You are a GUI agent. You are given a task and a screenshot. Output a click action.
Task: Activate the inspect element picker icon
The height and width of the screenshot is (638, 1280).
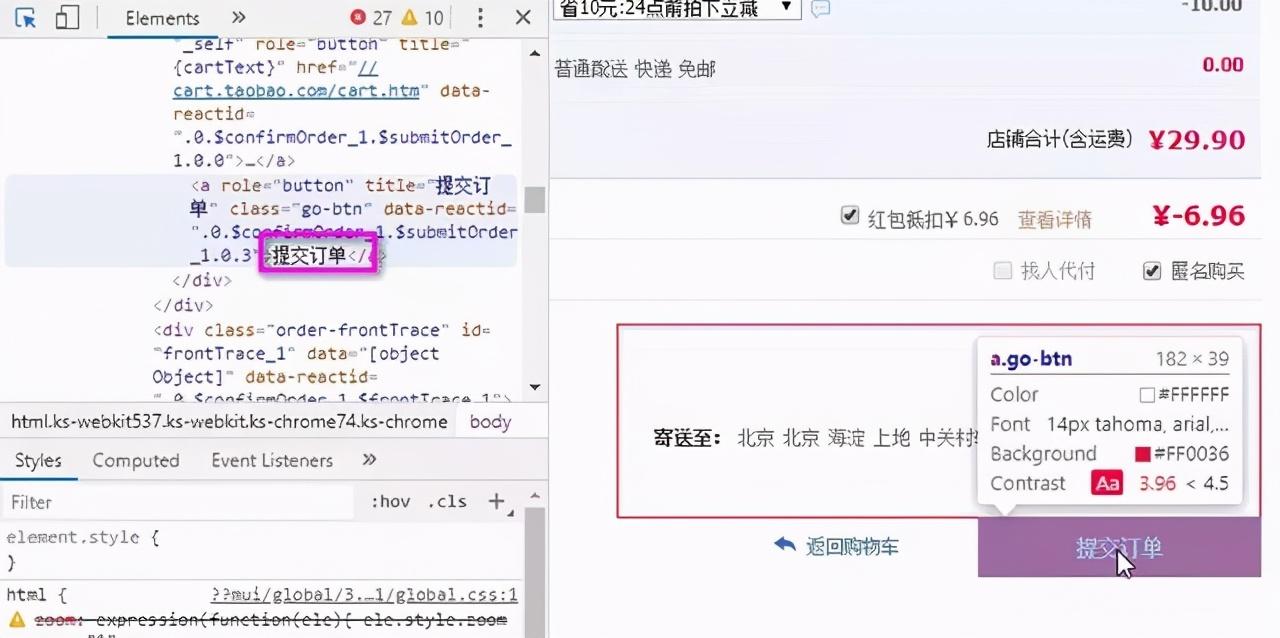(x=27, y=18)
